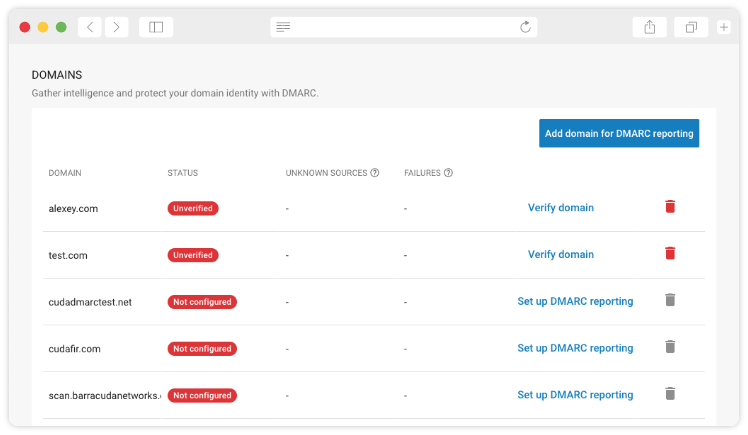This screenshot has width=748, height=435.
Task: Reload the page with refresh icon
Action: click(525, 27)
